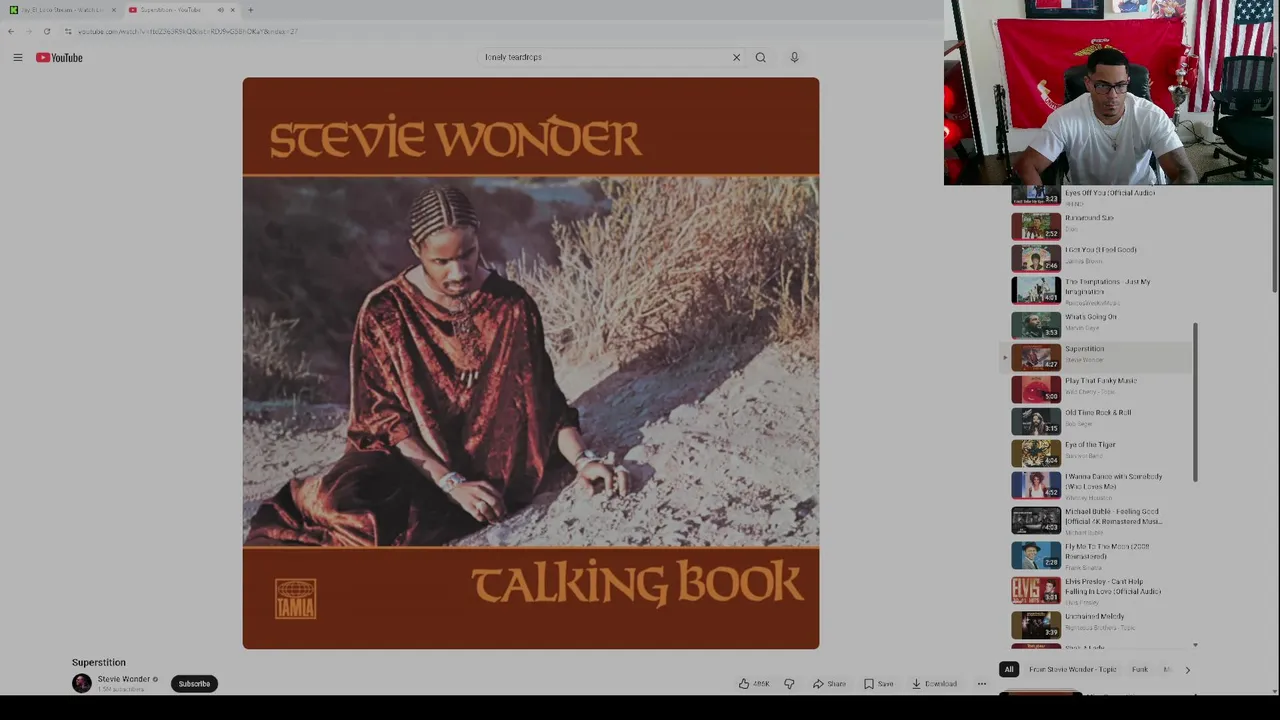This screenshot has height=720, width=1280.
Task: Play Old Time Rock & Roll
Action: click(x=1098, y=420)
